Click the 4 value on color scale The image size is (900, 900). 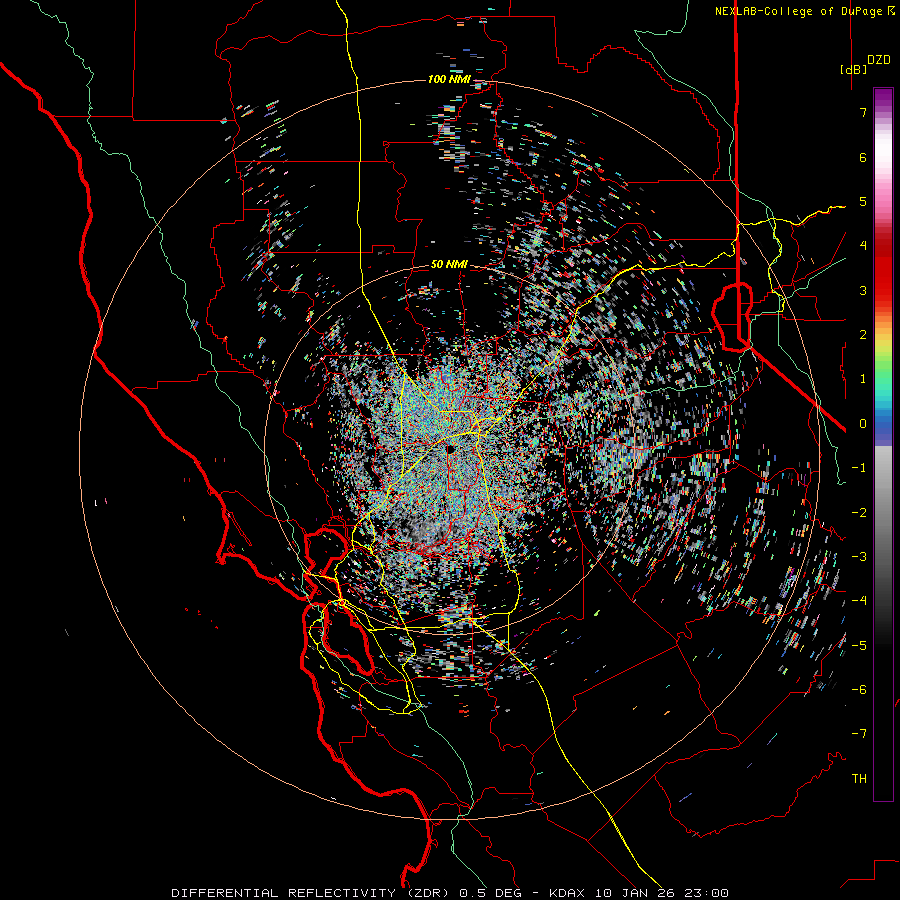pyautogui.click(x=863, y=246)
